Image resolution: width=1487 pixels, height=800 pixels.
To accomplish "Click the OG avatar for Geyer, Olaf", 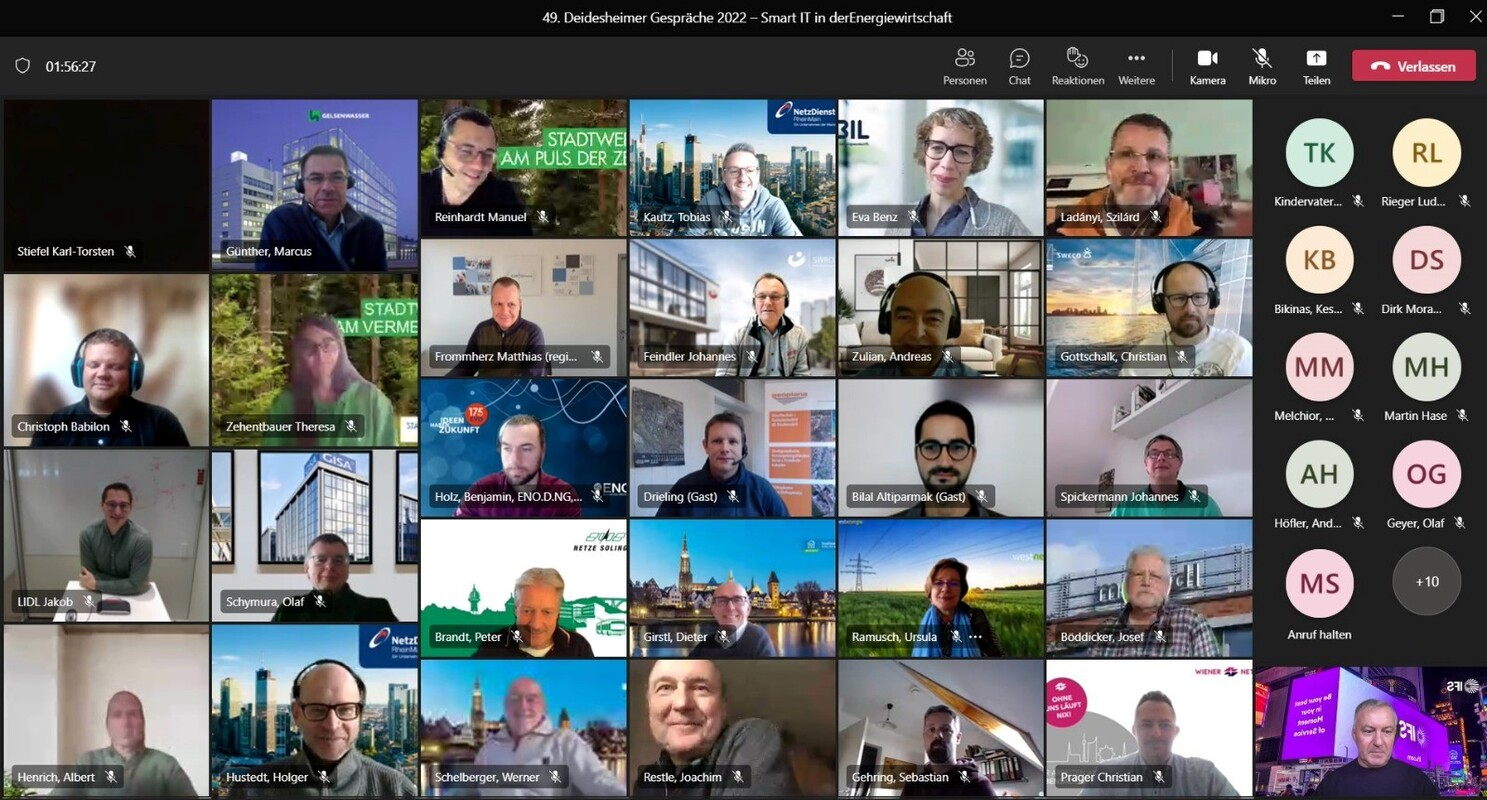I will click(x=1426, y=475).
